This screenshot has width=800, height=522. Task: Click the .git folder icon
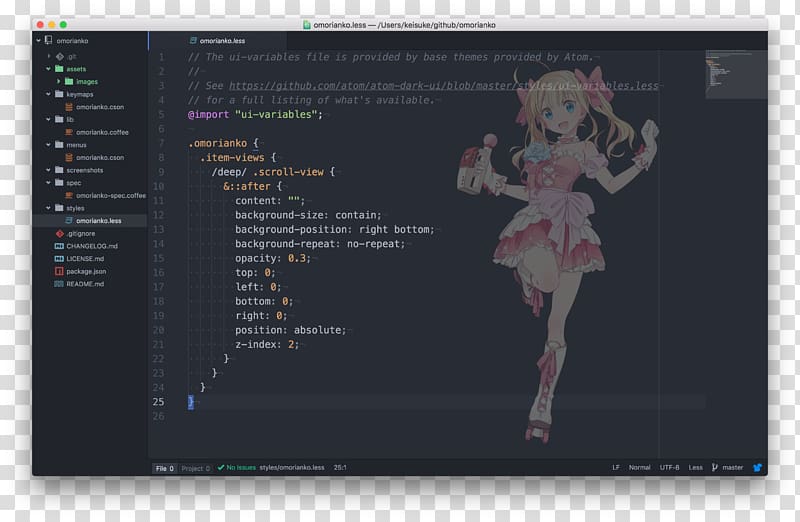tap(59, 56)
